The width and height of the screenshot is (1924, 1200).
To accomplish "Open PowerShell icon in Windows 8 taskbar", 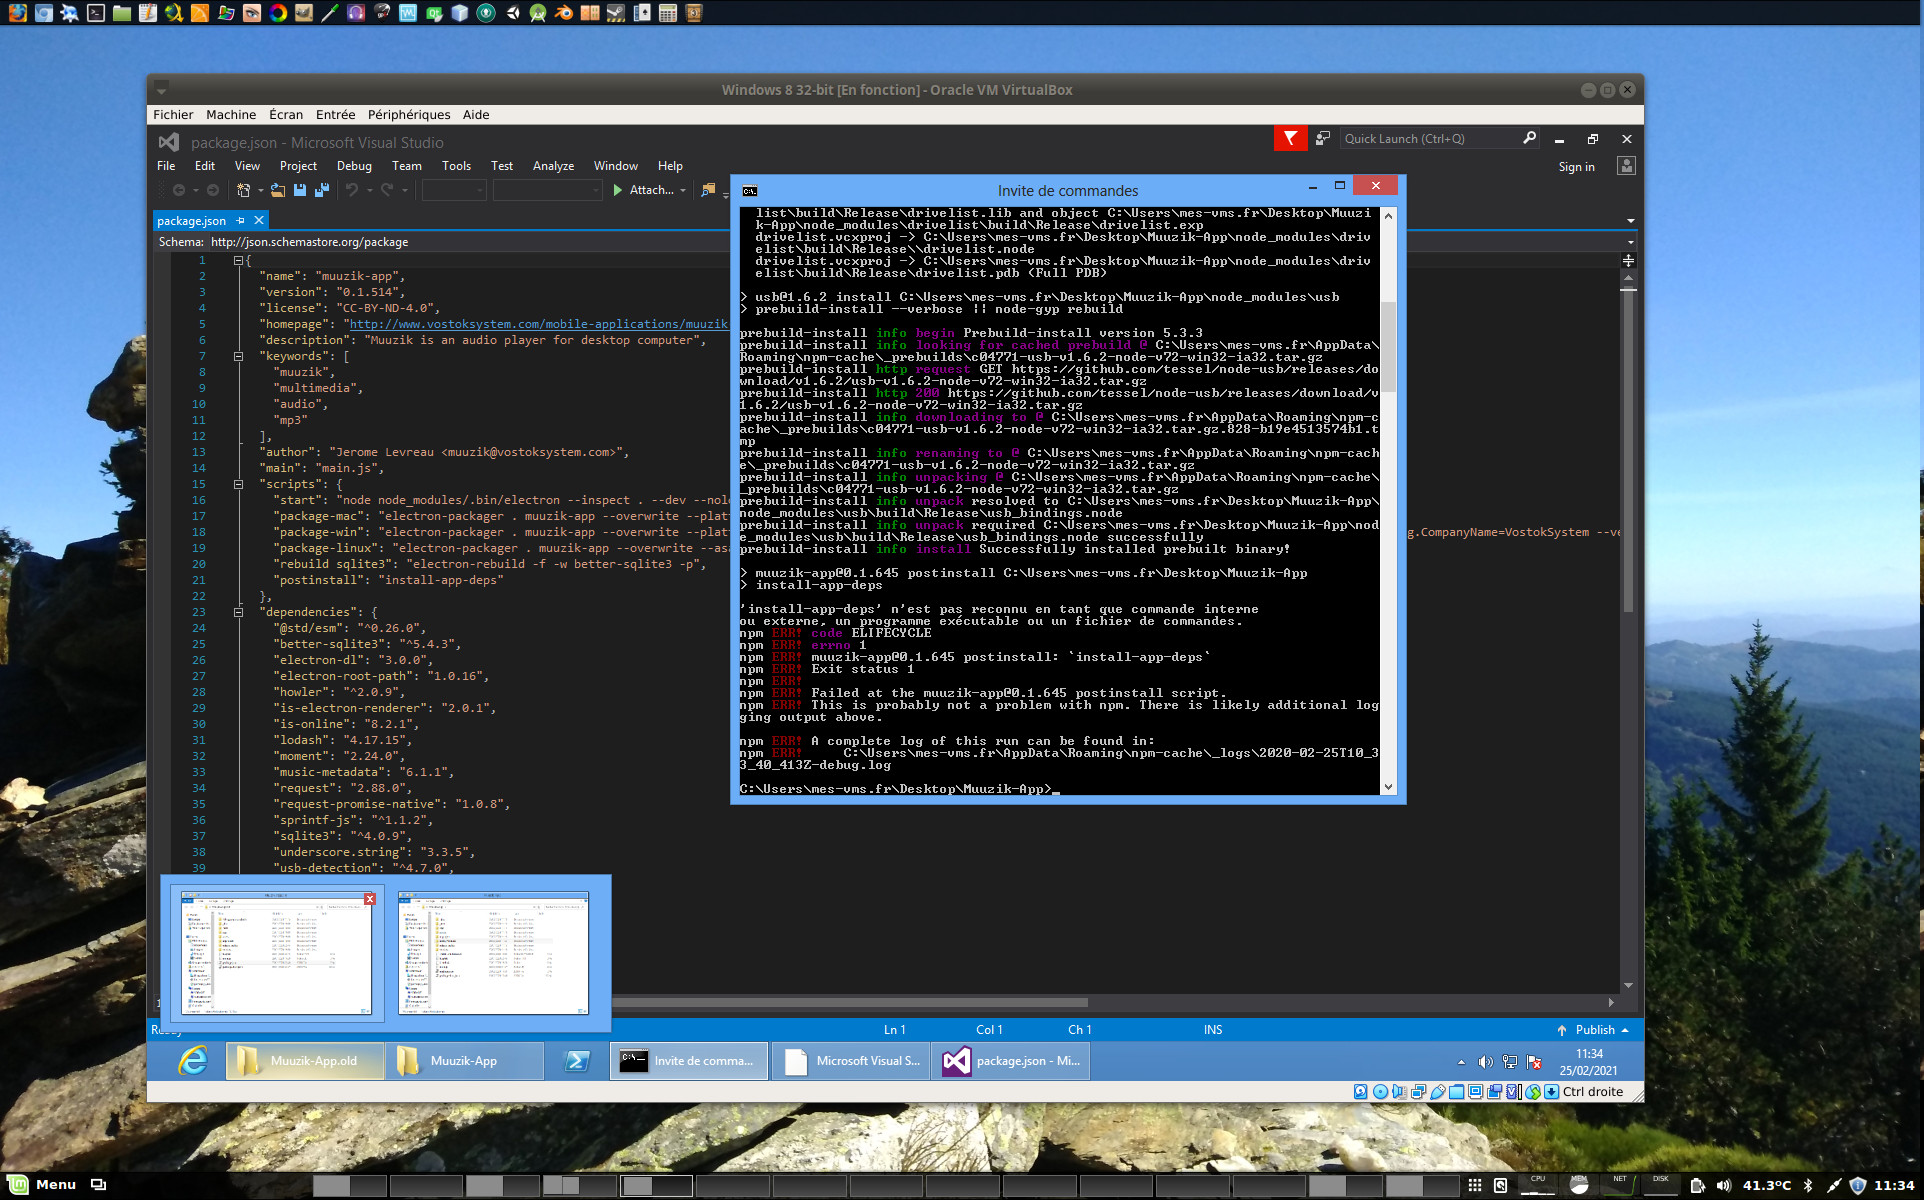I will pyautogui.click(x=577, y=1061).
